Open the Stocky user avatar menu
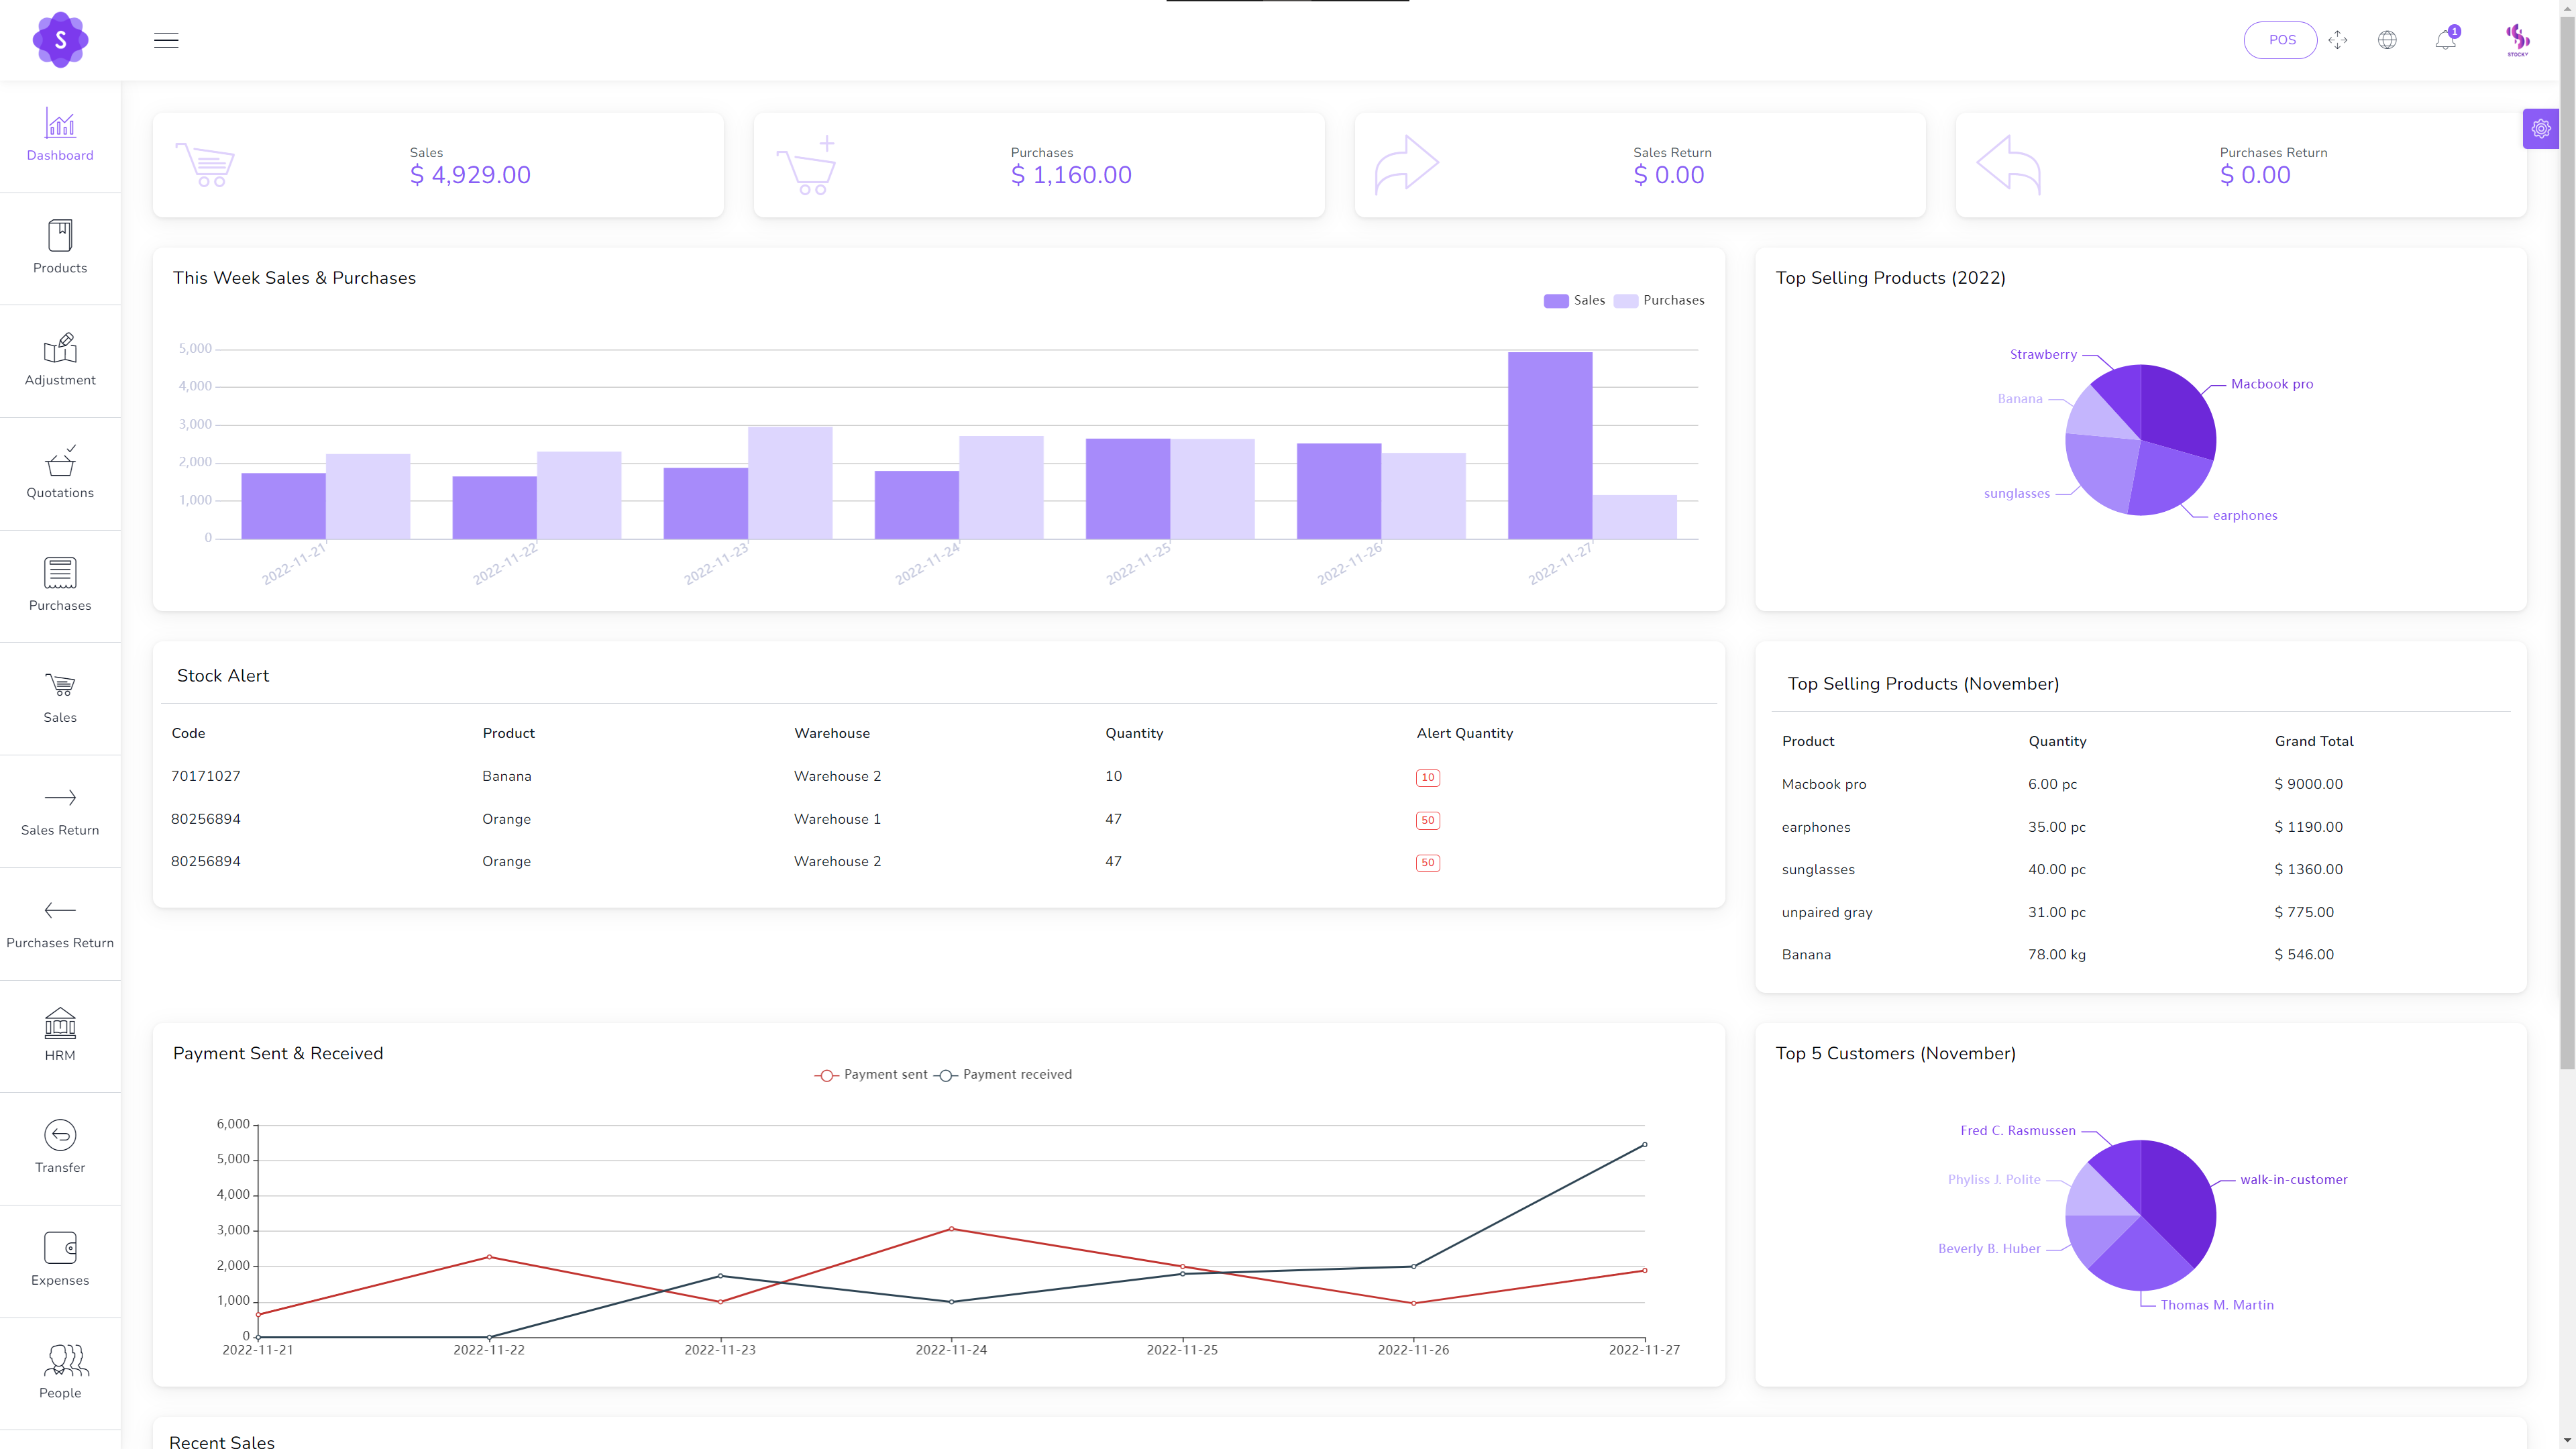2576x1449 pixels. [2517, 40]
